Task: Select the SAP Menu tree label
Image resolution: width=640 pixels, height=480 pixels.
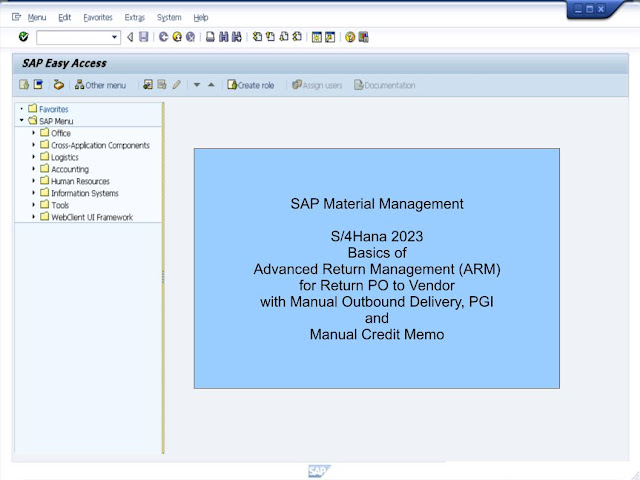Action: coord(56,121)
